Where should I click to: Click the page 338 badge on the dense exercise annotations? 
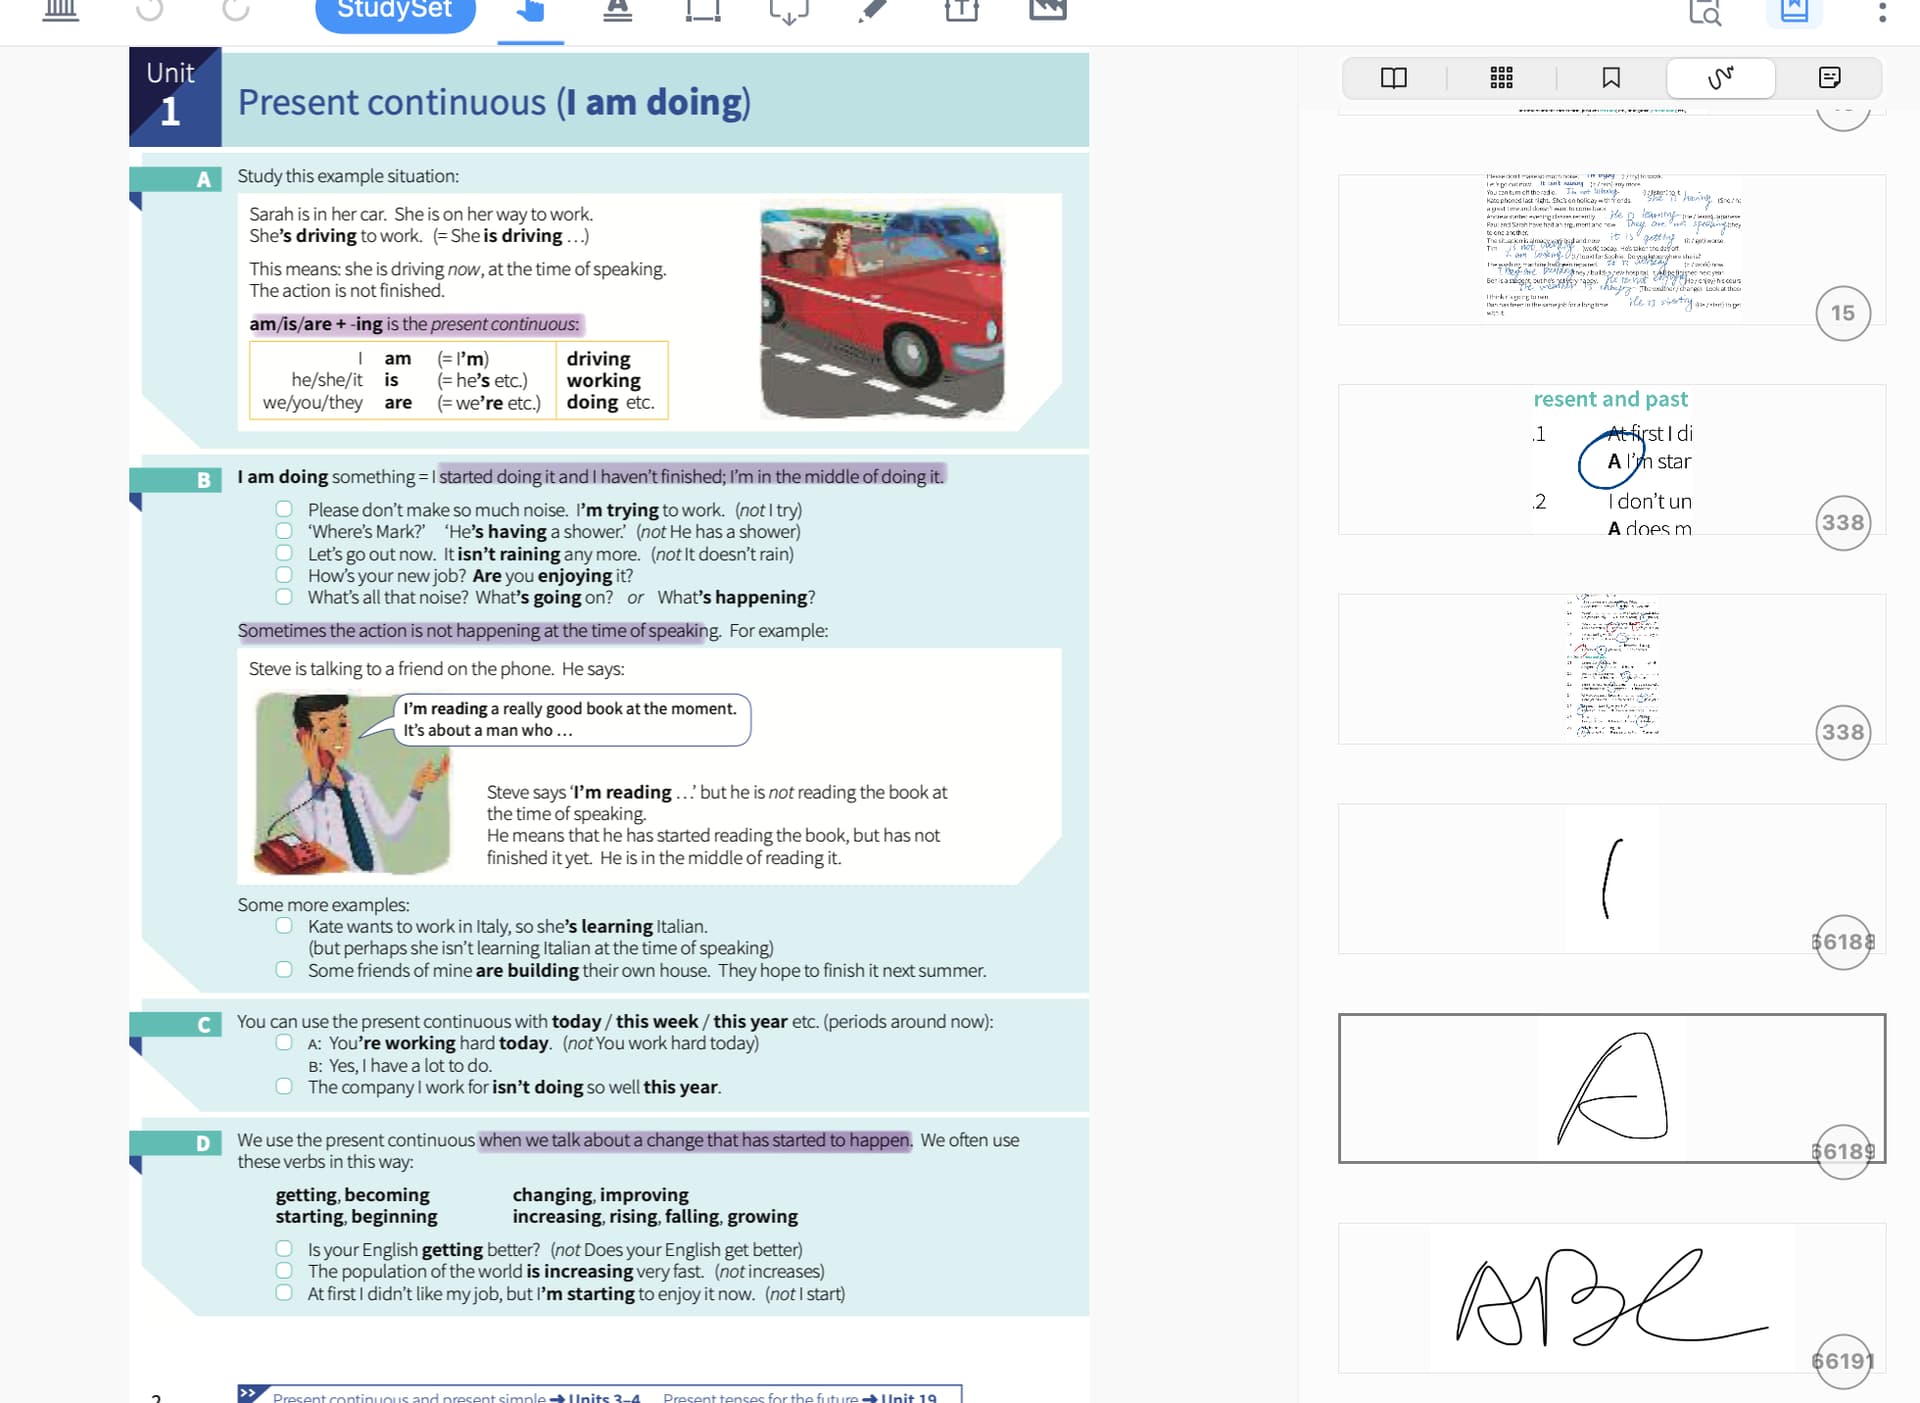coord(1843,733)
